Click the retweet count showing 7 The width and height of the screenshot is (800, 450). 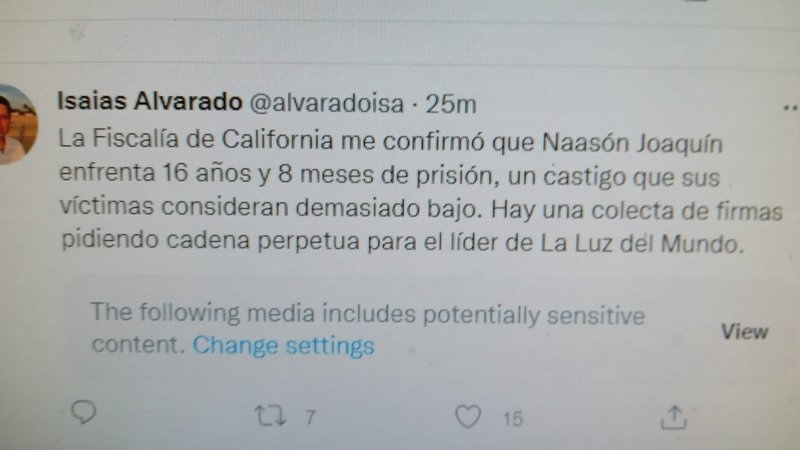pos(310,418)
